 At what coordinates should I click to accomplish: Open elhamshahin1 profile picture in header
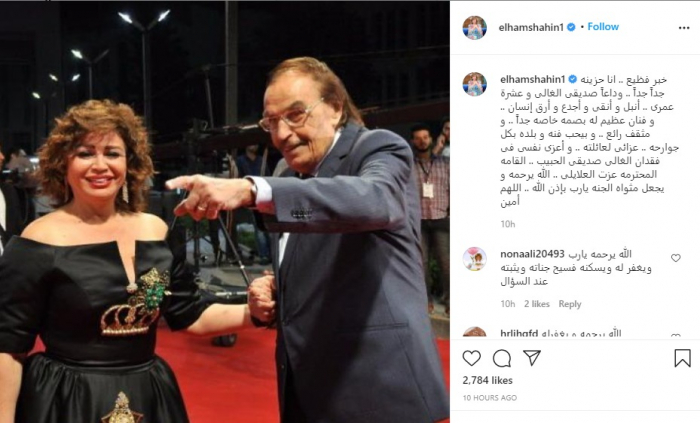coord(475,28)
